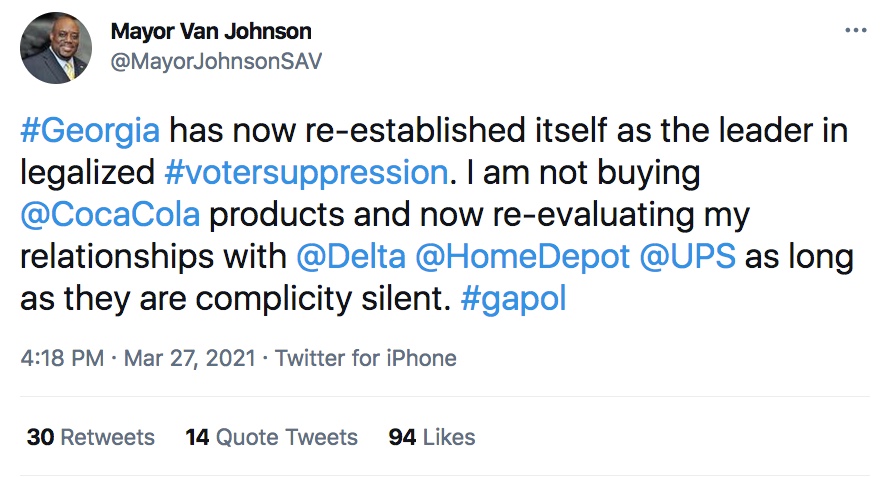Open the @MayorJohnsonSAV handle link
The width and height of the screenshot is (887, 477).
[x=216, y=60]
